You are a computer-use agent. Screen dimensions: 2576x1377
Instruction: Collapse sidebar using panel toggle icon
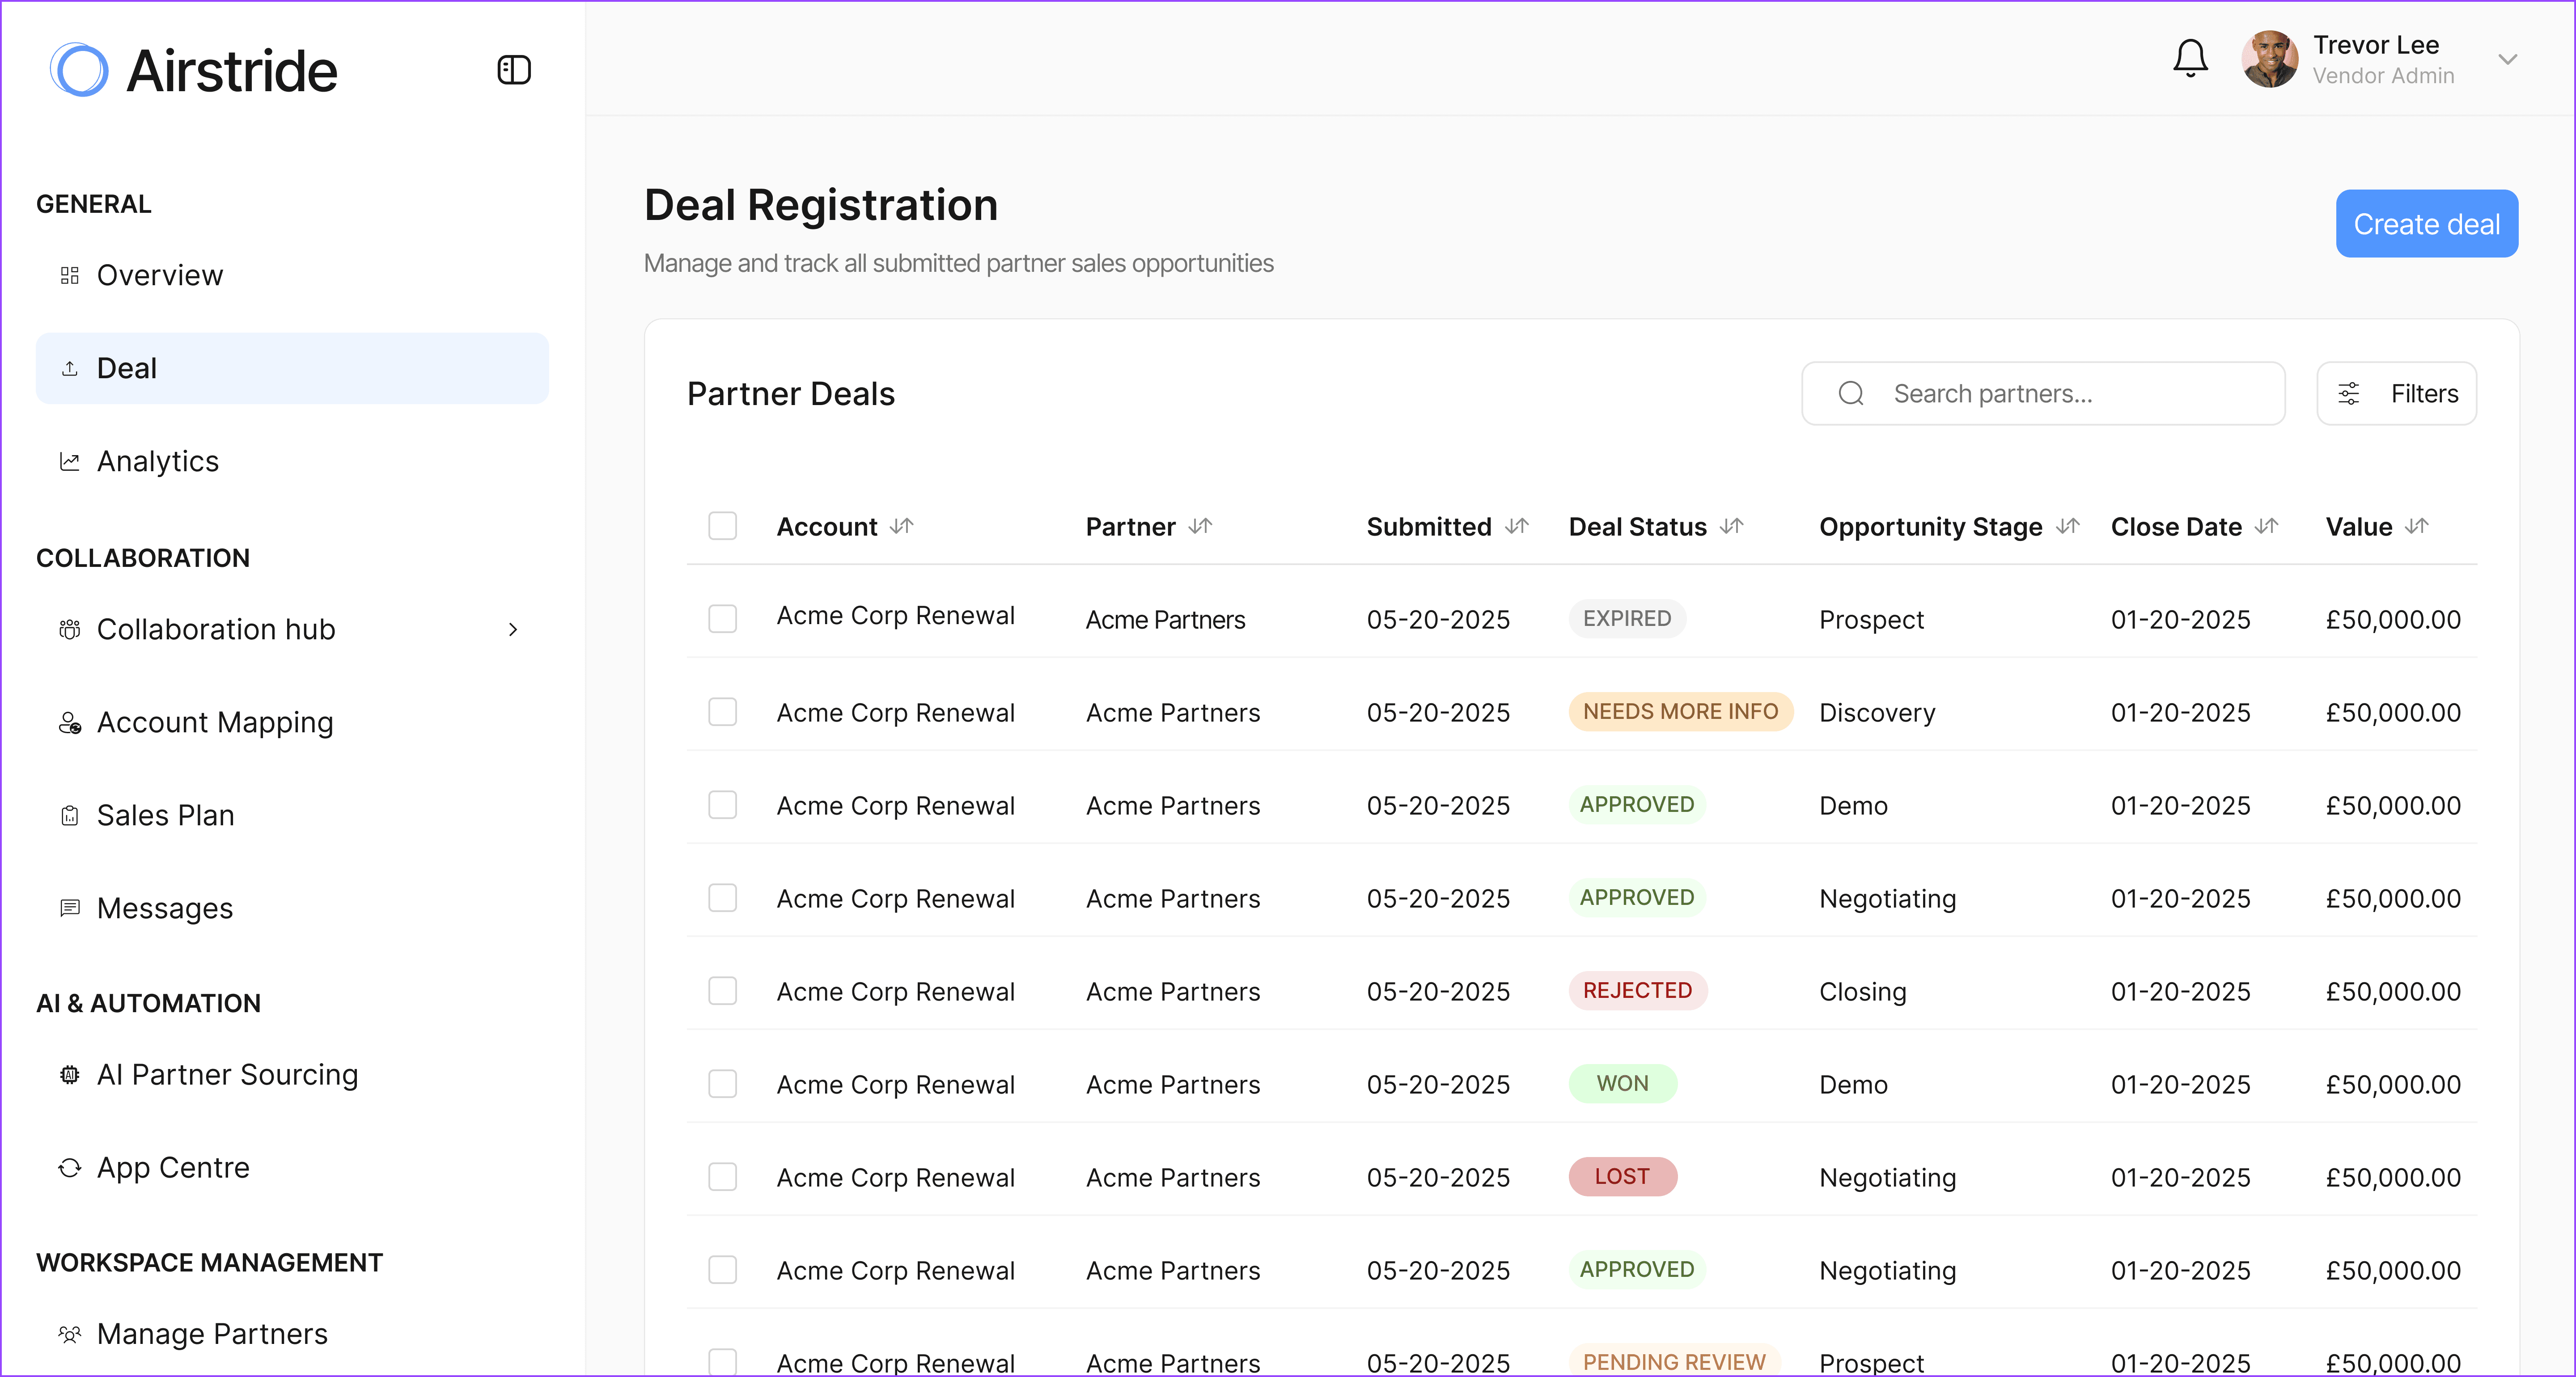pos(514,70)
